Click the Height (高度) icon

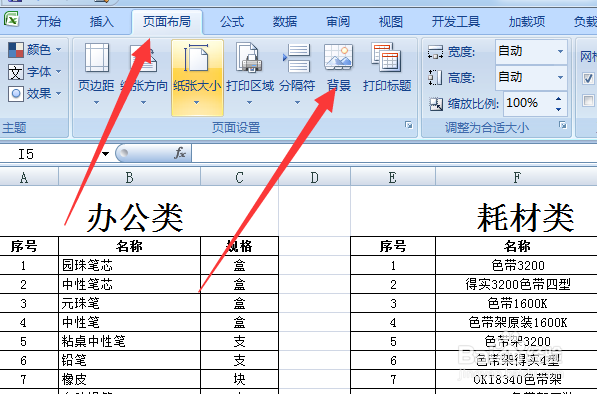(x=435, y=77)
